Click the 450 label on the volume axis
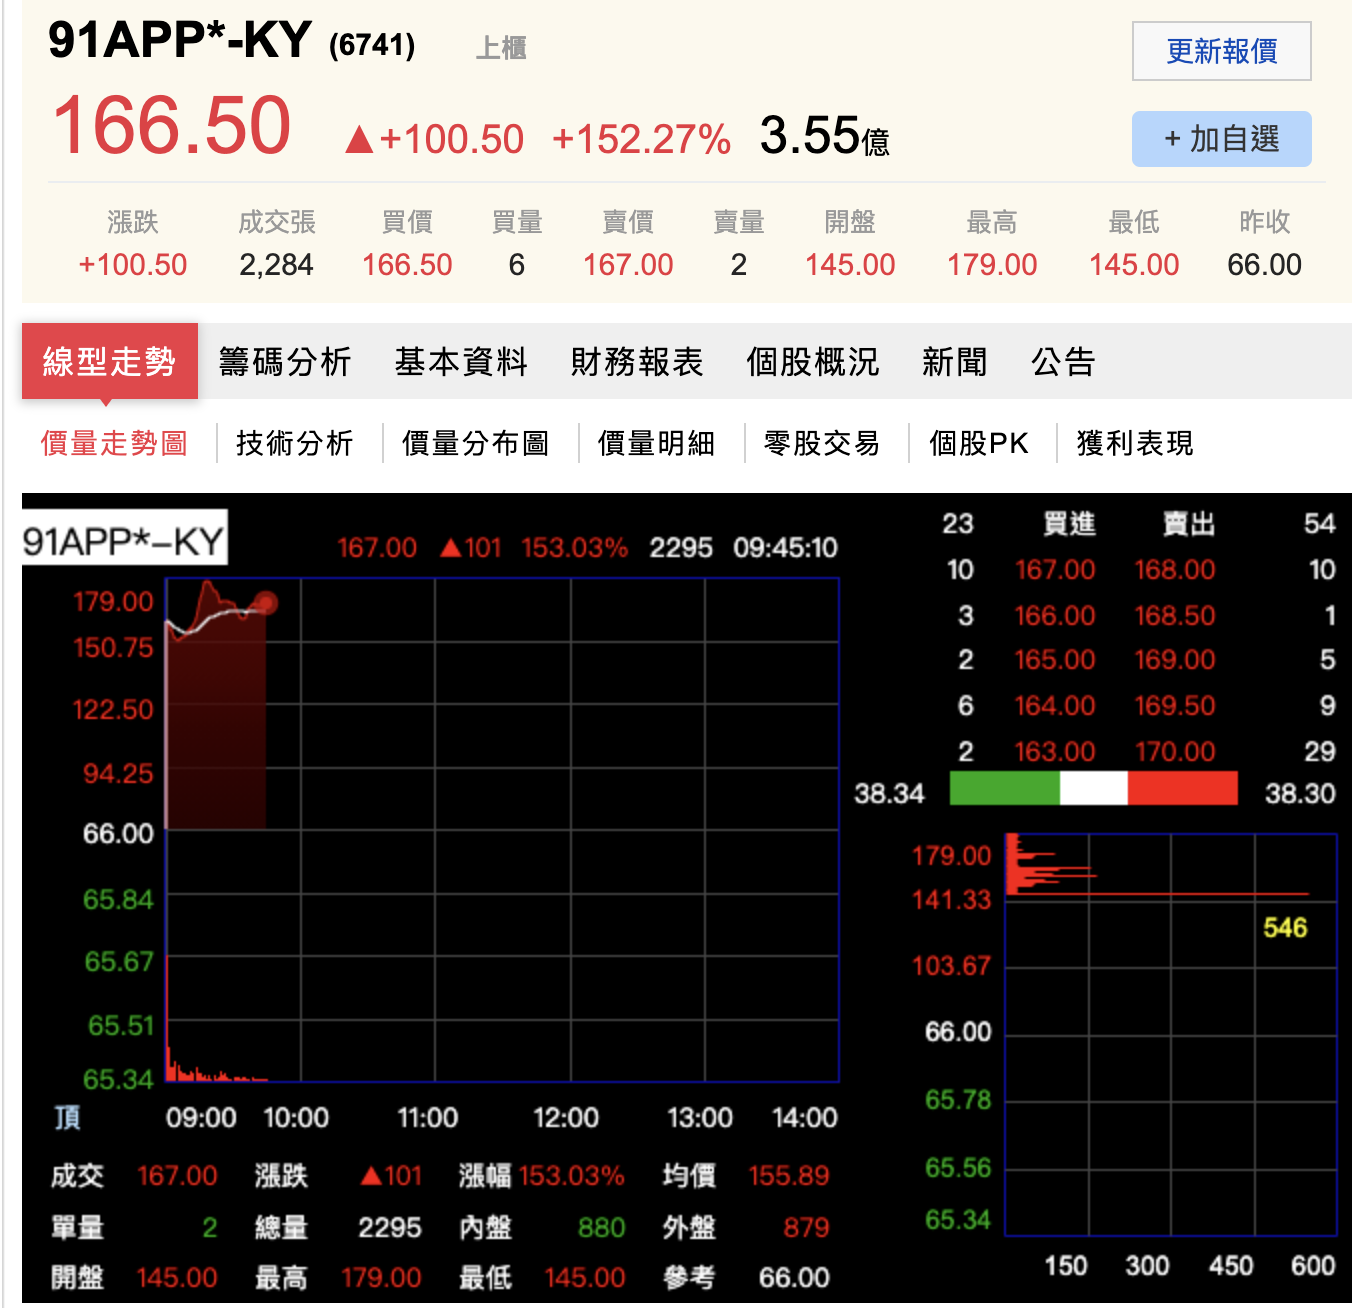 1231,1266
